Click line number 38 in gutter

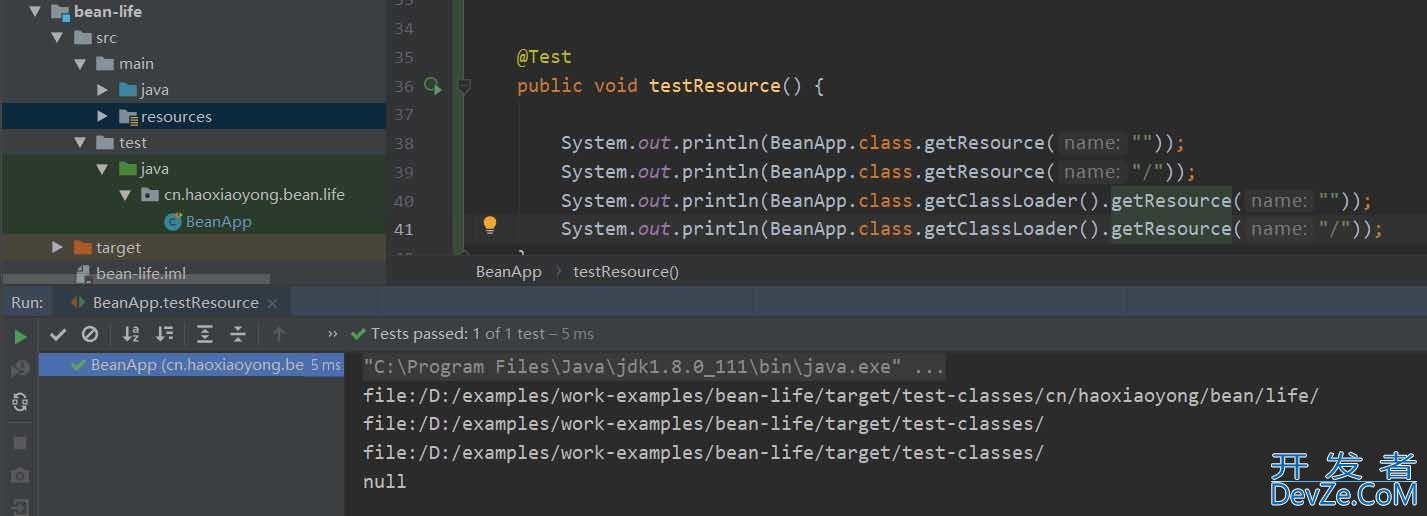coord(404,143)
